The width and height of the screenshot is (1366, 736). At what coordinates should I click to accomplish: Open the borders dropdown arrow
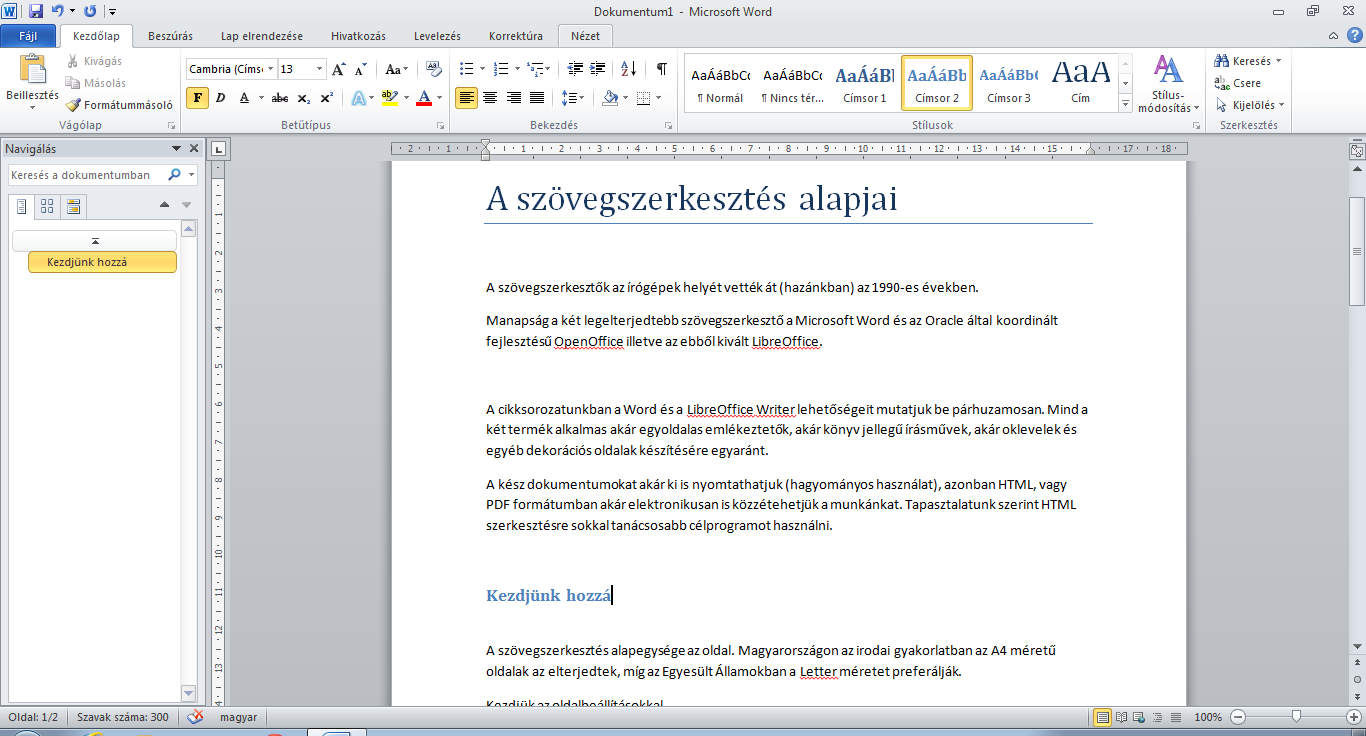click(x=657, y=98)
